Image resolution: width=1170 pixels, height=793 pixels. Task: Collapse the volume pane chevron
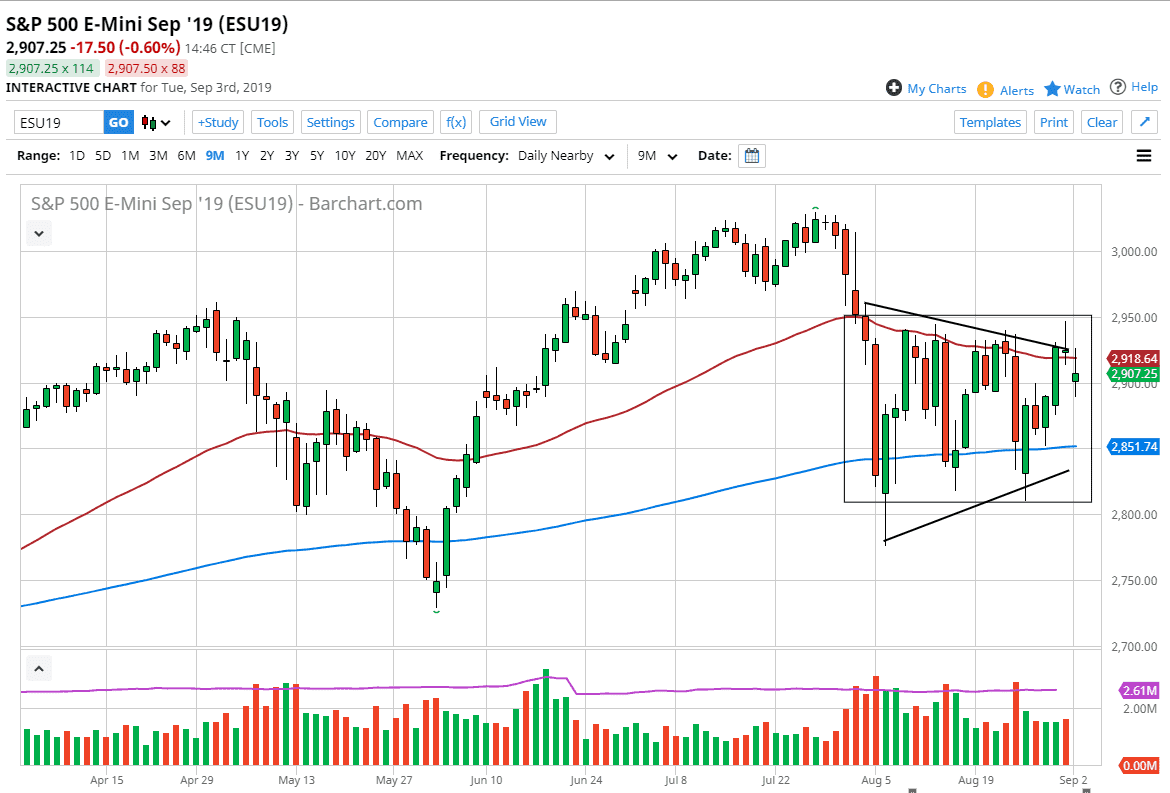click(37, 668)
